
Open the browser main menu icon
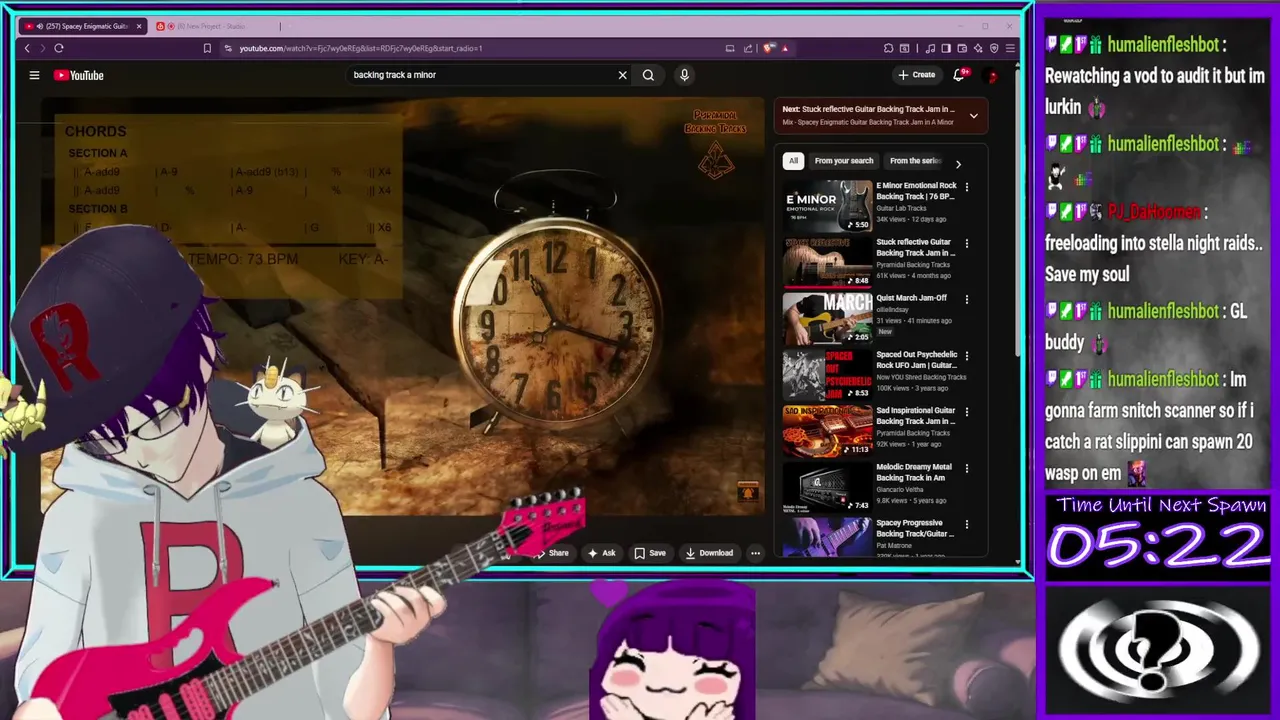point(1010,48)
